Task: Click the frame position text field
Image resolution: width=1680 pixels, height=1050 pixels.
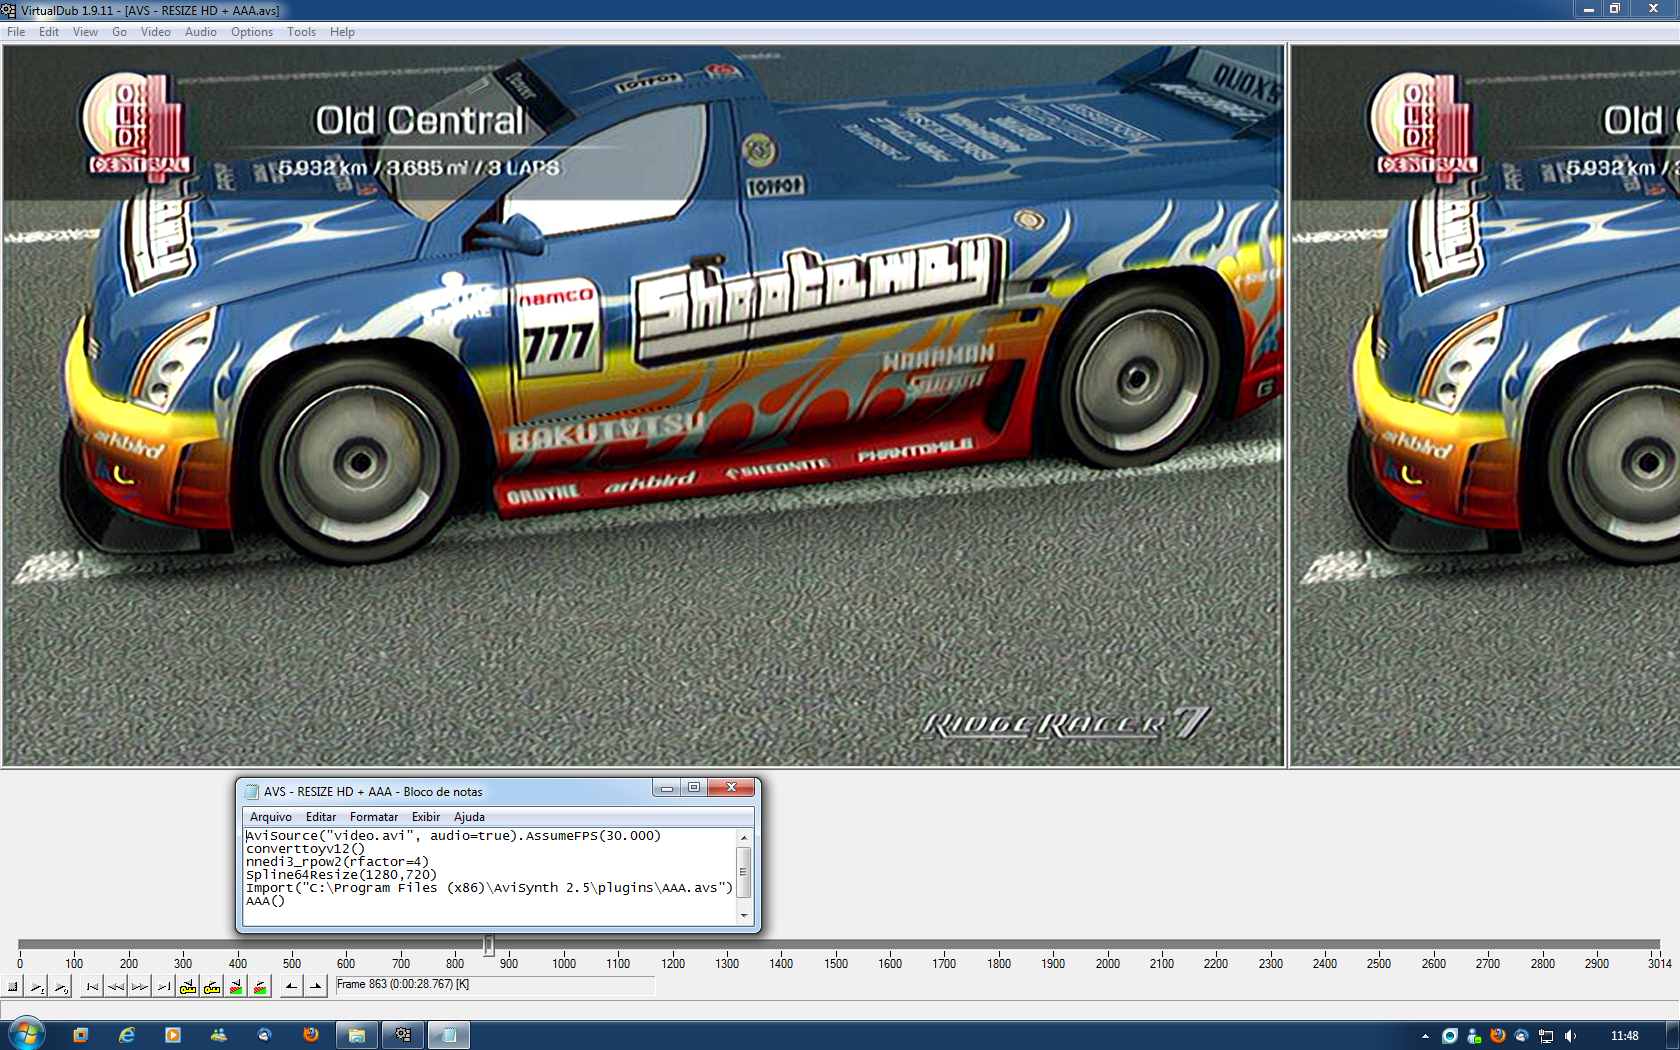Action: coord(494,985)
